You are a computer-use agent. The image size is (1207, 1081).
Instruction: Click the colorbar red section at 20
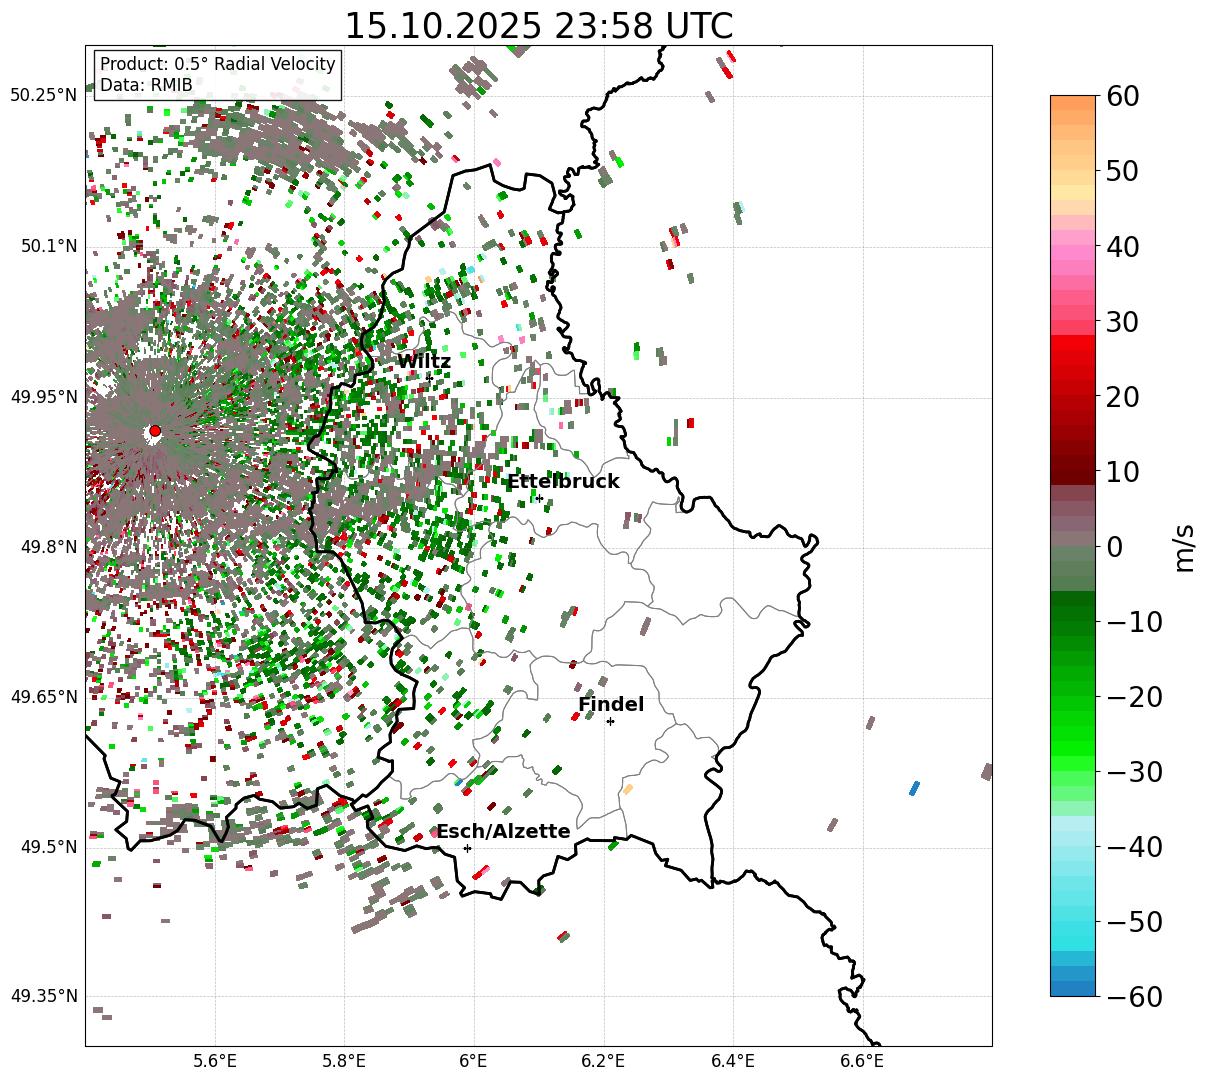(x=1073, y=396)
